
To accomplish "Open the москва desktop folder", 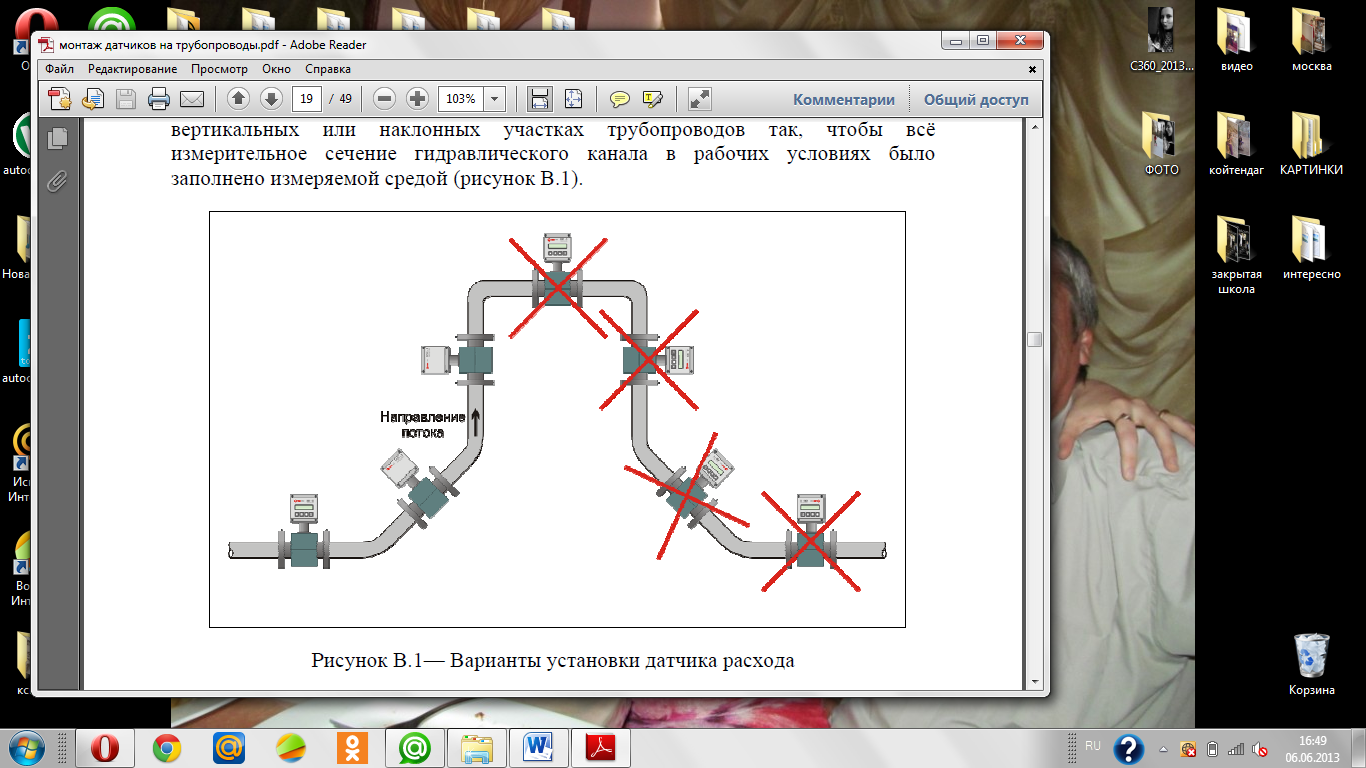I will coord(1311,40).
